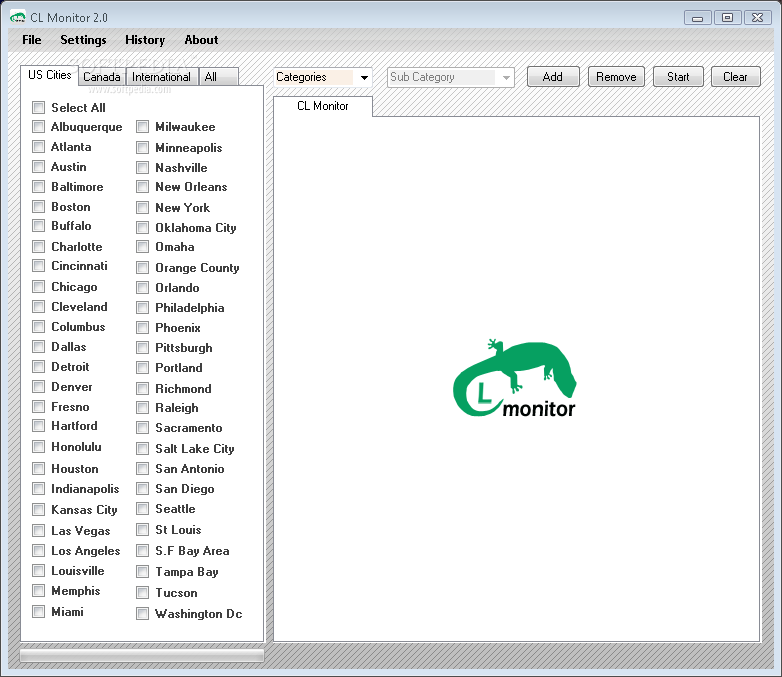
Task: Tick the Minneapolis checkbox
Action: coord(143,148)
